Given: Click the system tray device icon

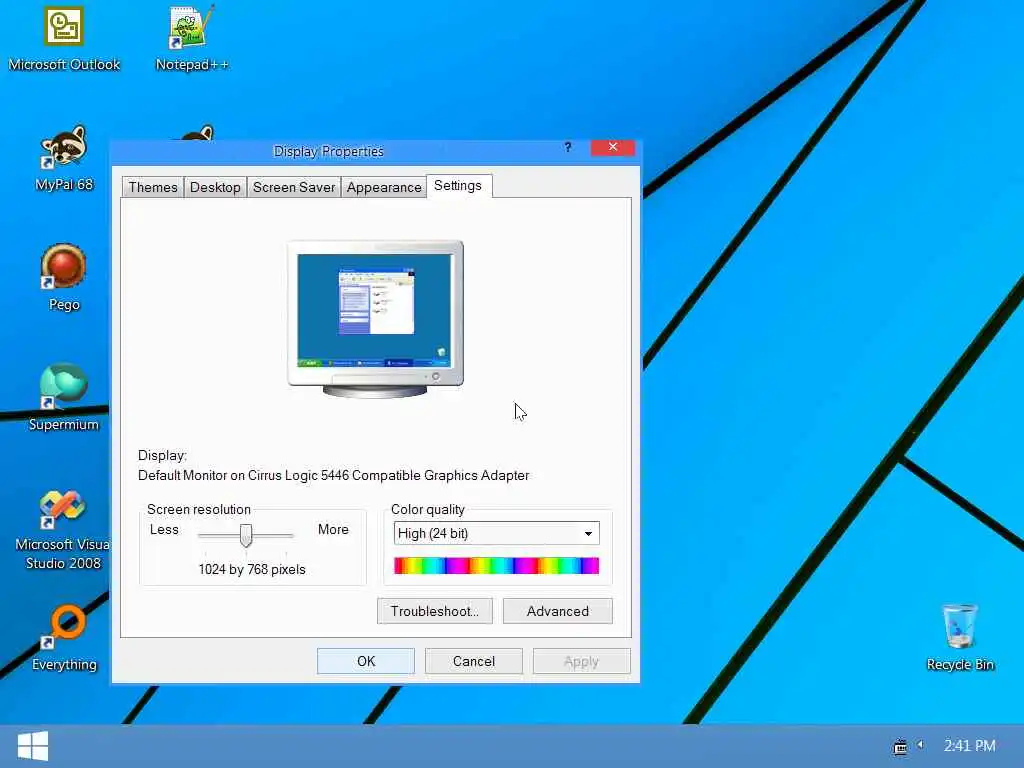Looking at the screenshot, I should (900, 746).
